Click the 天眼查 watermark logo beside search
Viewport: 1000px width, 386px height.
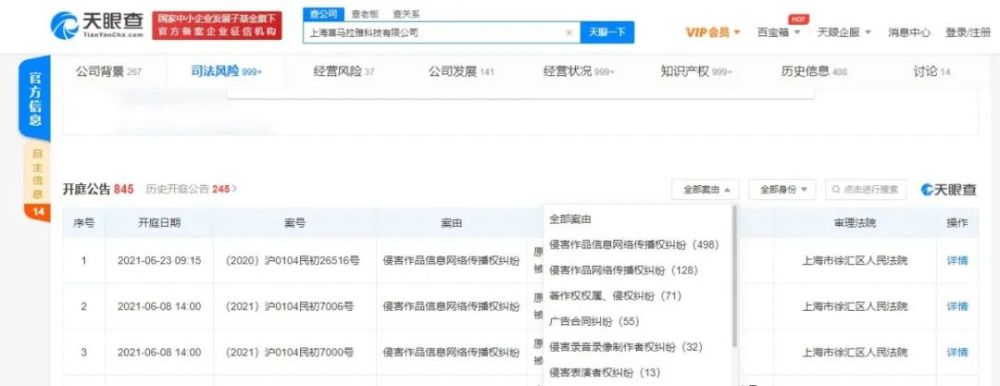pos(948,189)
